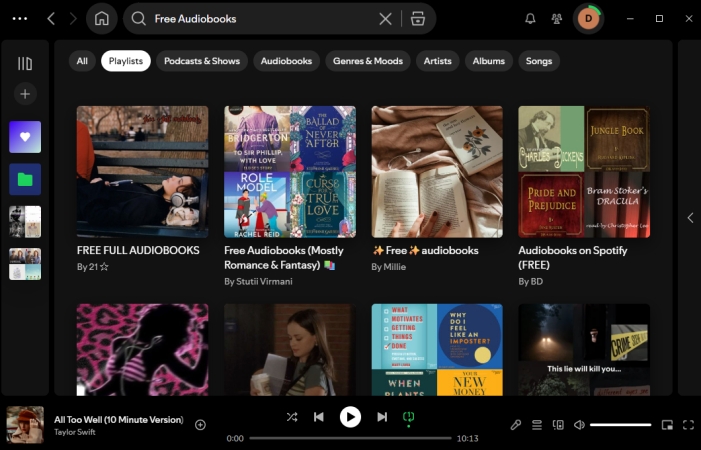Click the 10:13 track duration
Screen dimensions: 701x450
coord(468,438)
